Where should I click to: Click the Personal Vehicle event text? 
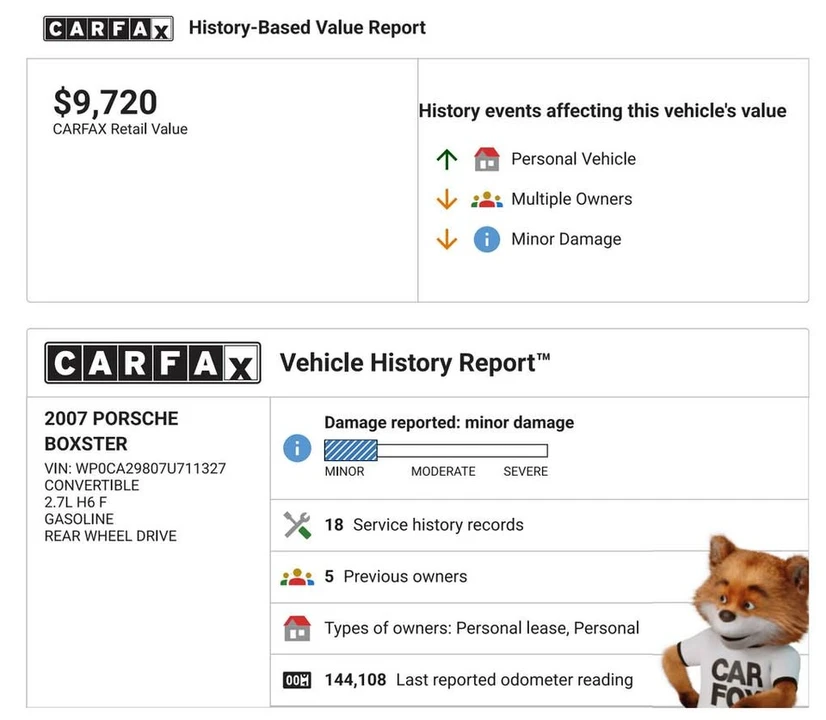coord(574,159)
